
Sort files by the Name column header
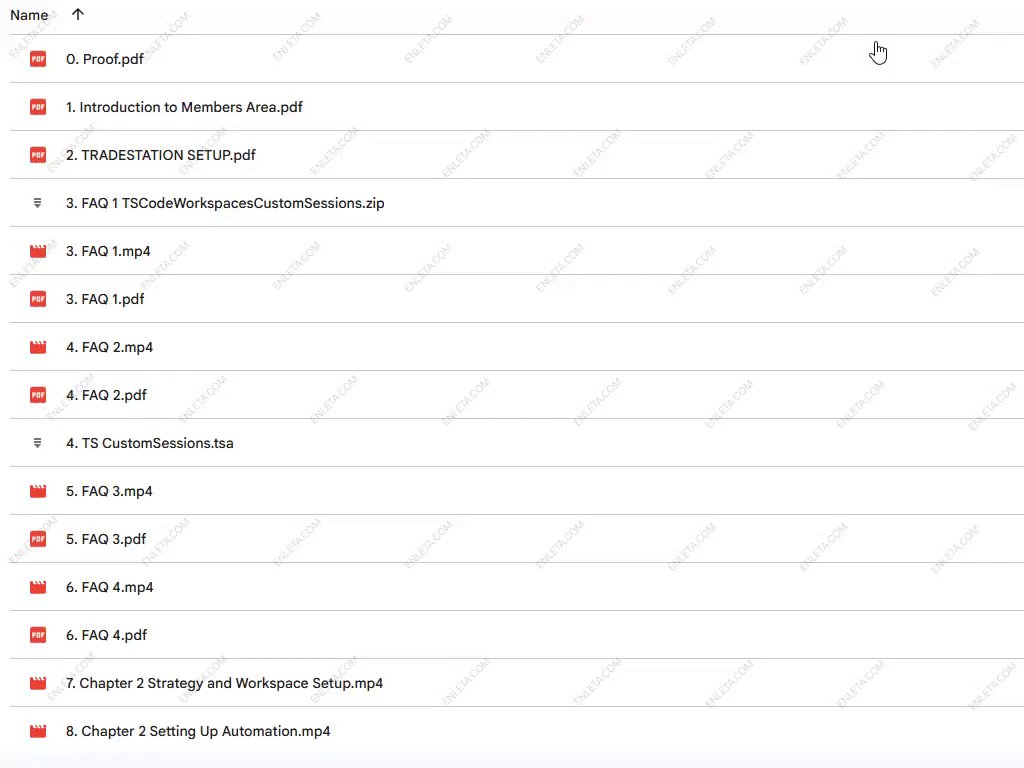point(29,15)
